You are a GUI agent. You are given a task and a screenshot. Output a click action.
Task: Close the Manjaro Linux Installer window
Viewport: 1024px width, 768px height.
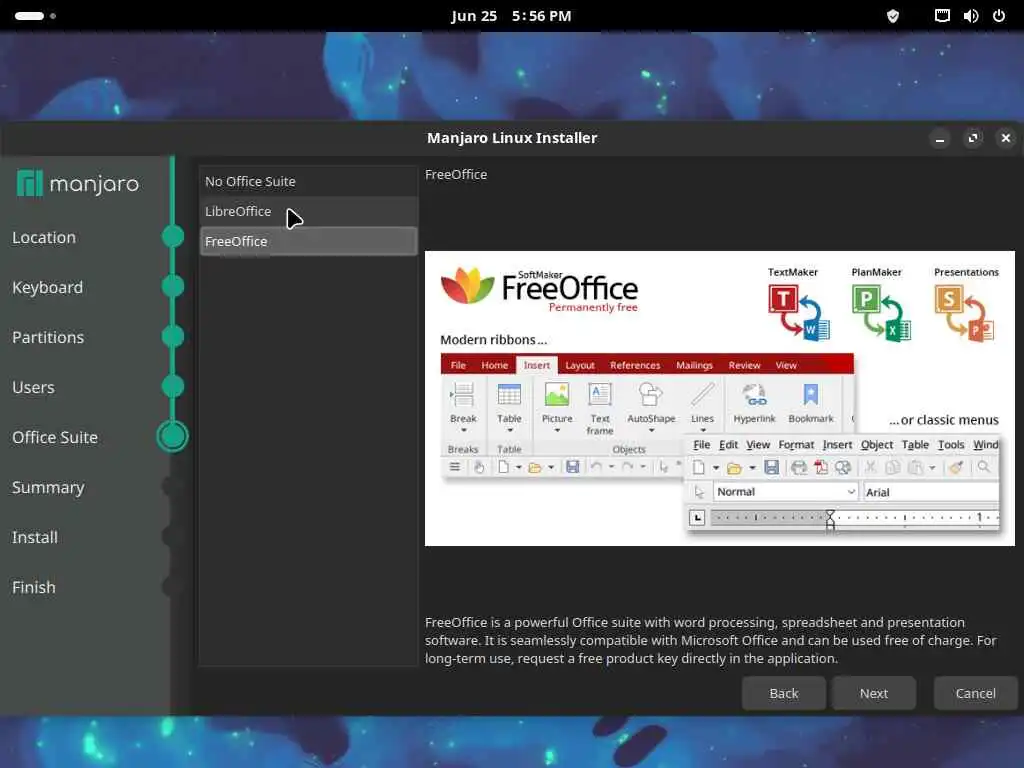click(x=1006, y=138)
